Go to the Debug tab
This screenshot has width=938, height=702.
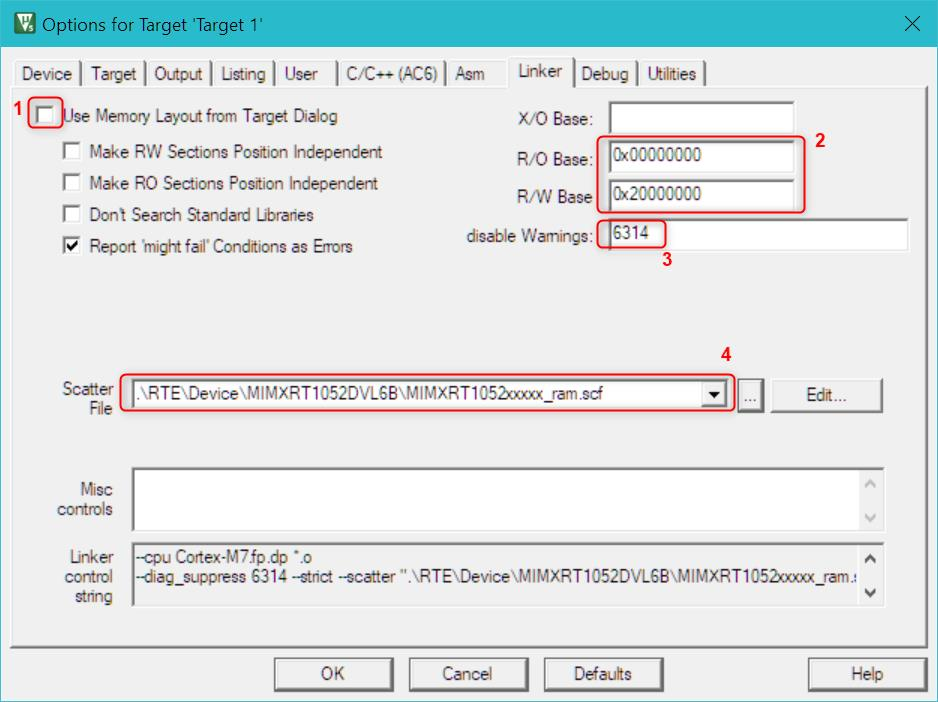(605, 74)
